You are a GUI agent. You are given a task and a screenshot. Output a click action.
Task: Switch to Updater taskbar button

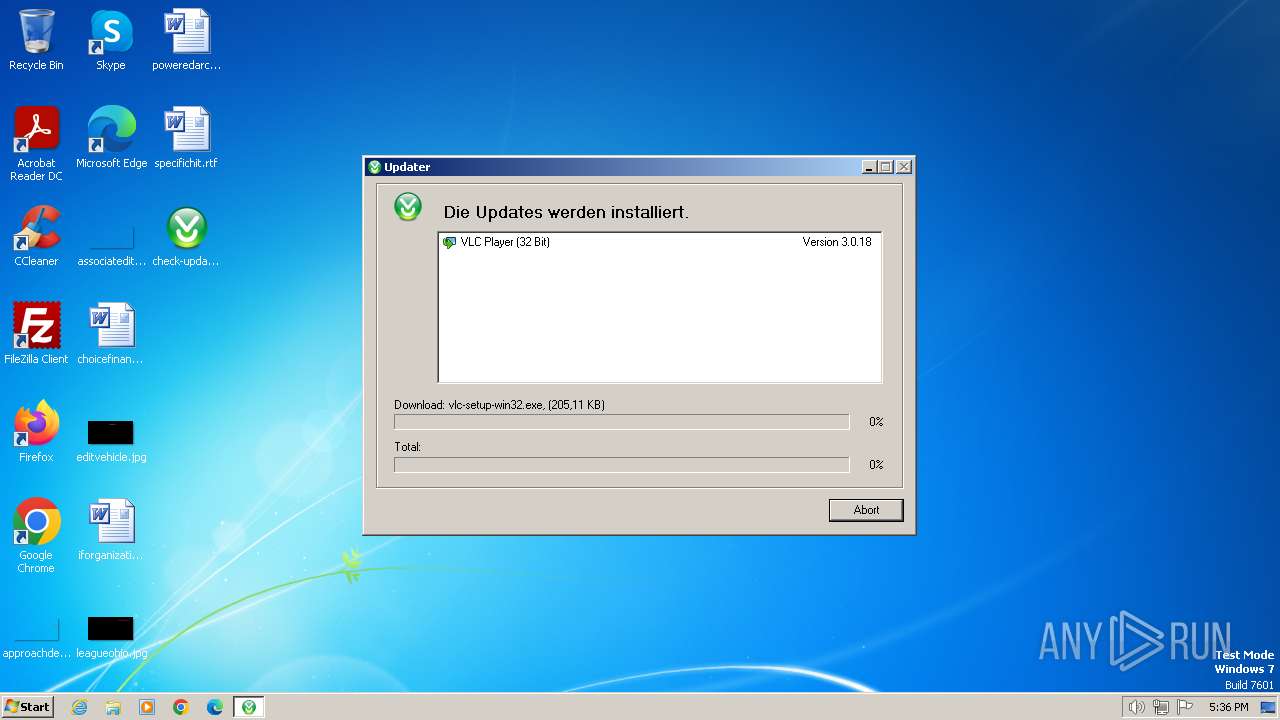(249, 707)
